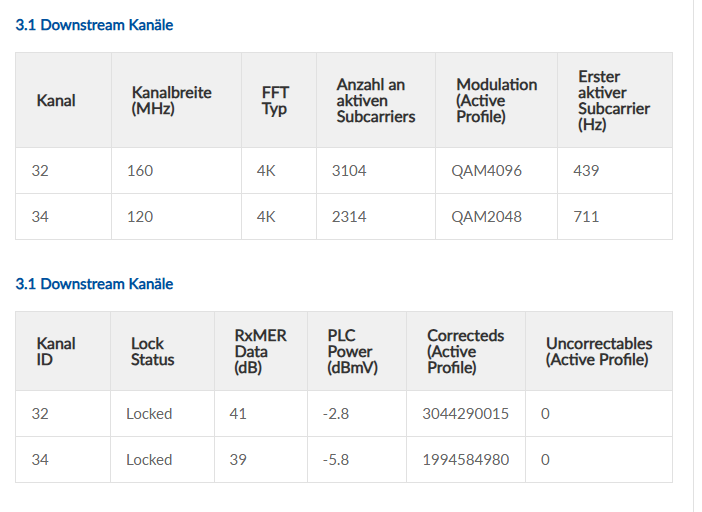Click the -5.8 PLC power cell

337,460
